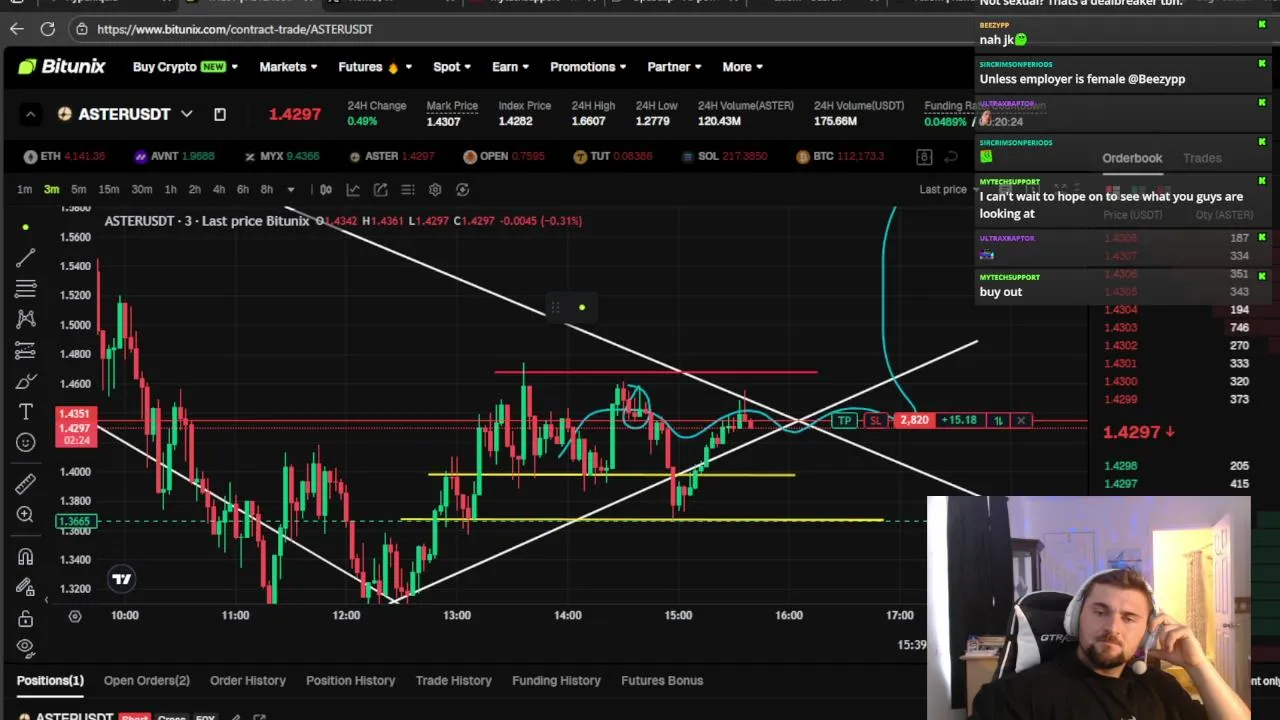Switch to the Open Orders(2) tab

click(x=146, y=680)
